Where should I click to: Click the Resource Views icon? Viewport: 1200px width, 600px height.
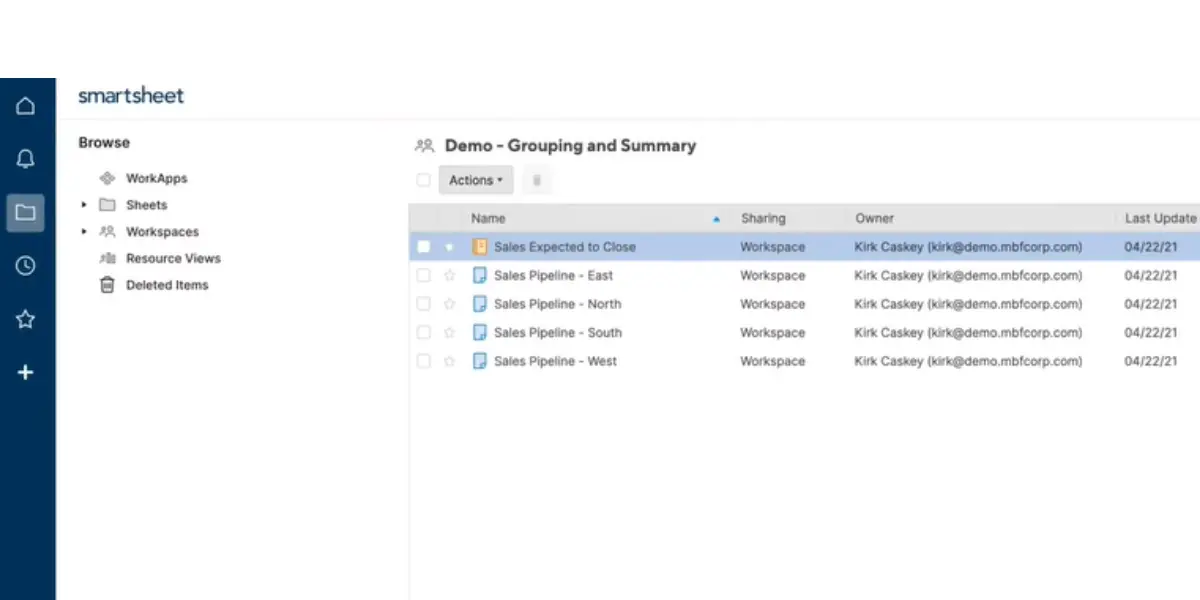(107, 258)
